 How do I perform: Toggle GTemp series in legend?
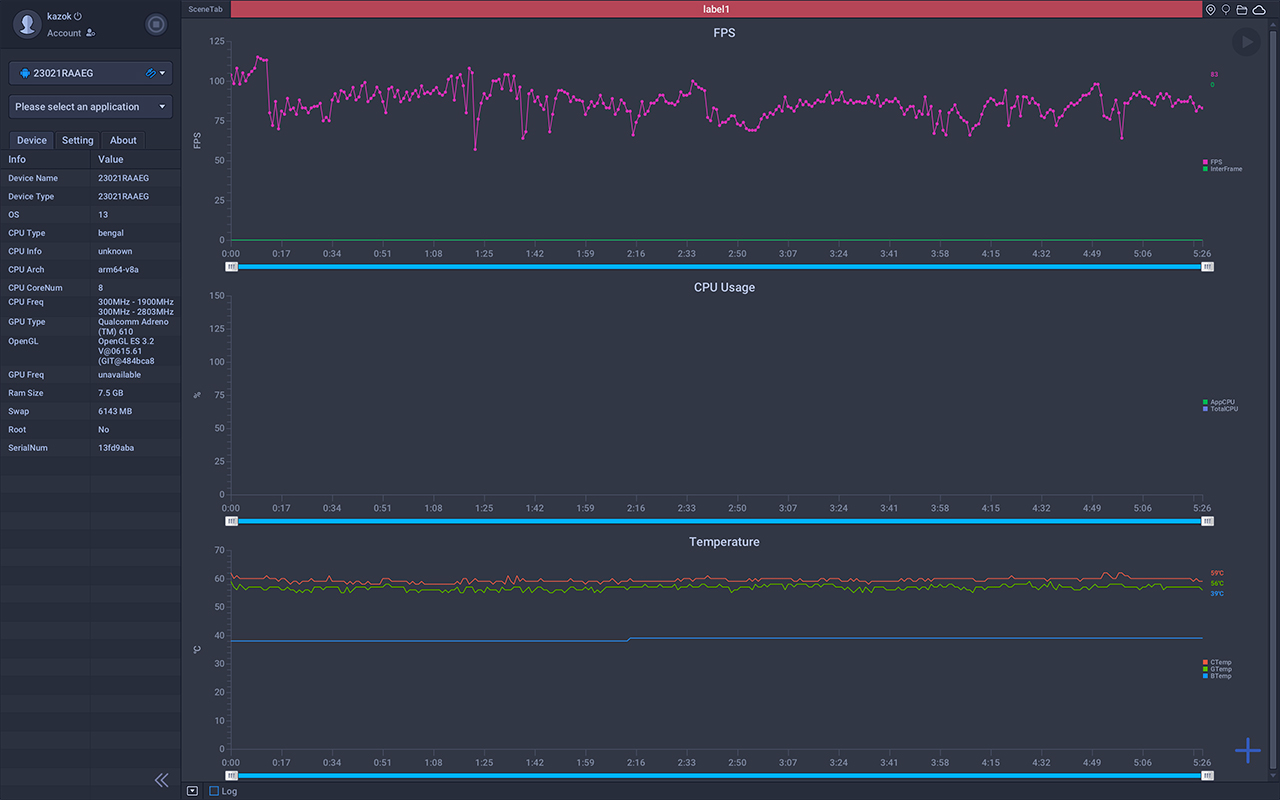point(1217,669)
